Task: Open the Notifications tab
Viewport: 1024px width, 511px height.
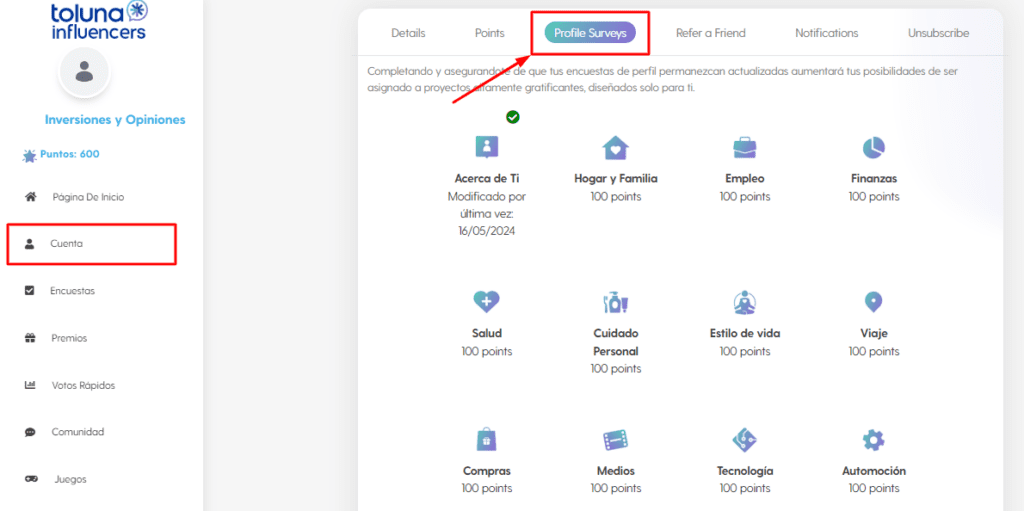Action: (826, 33)
